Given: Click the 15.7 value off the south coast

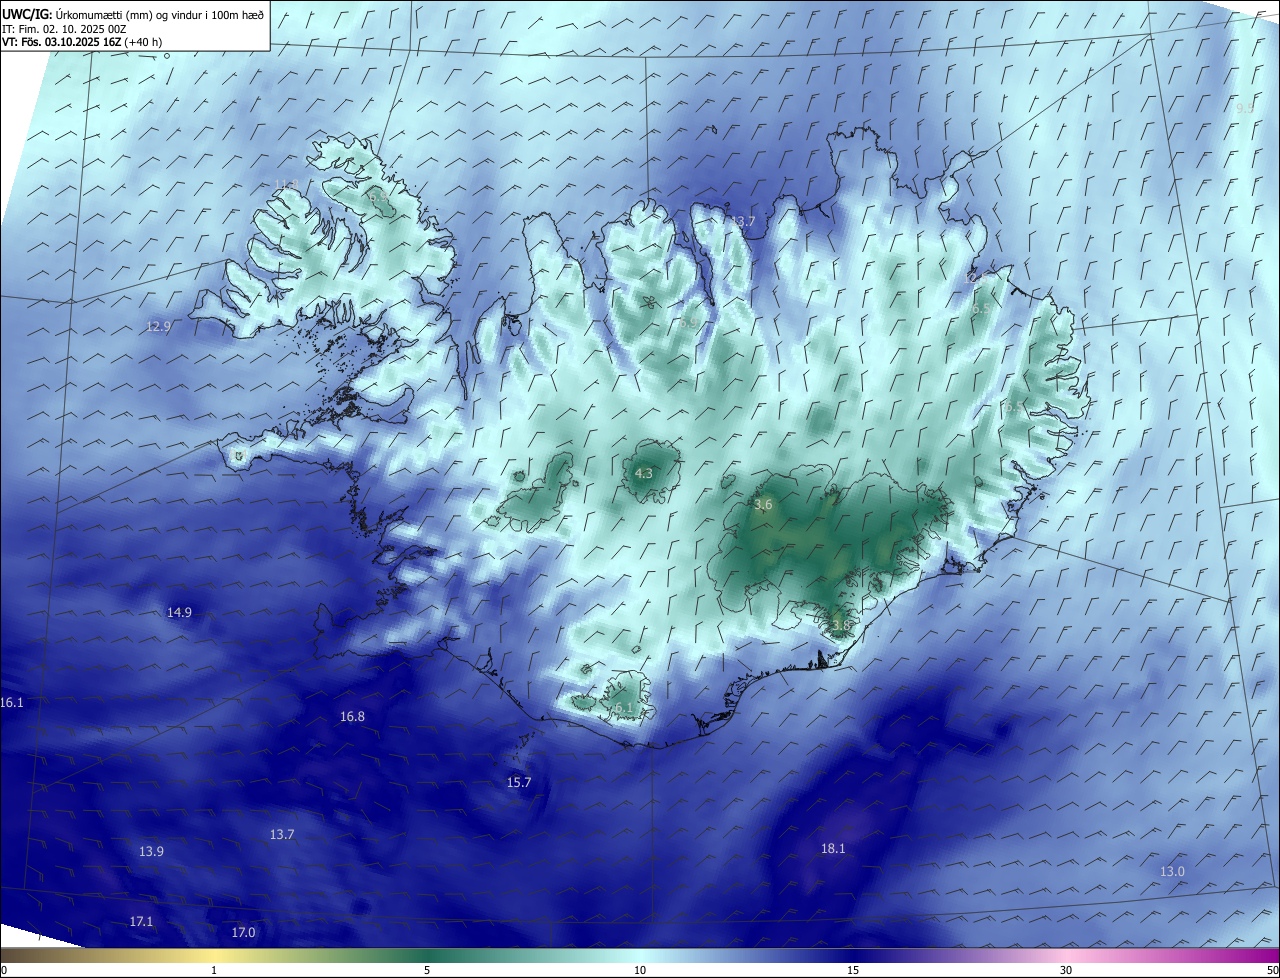Looking at the screenshot, I should pyautogui.click(x=519, y=782).
